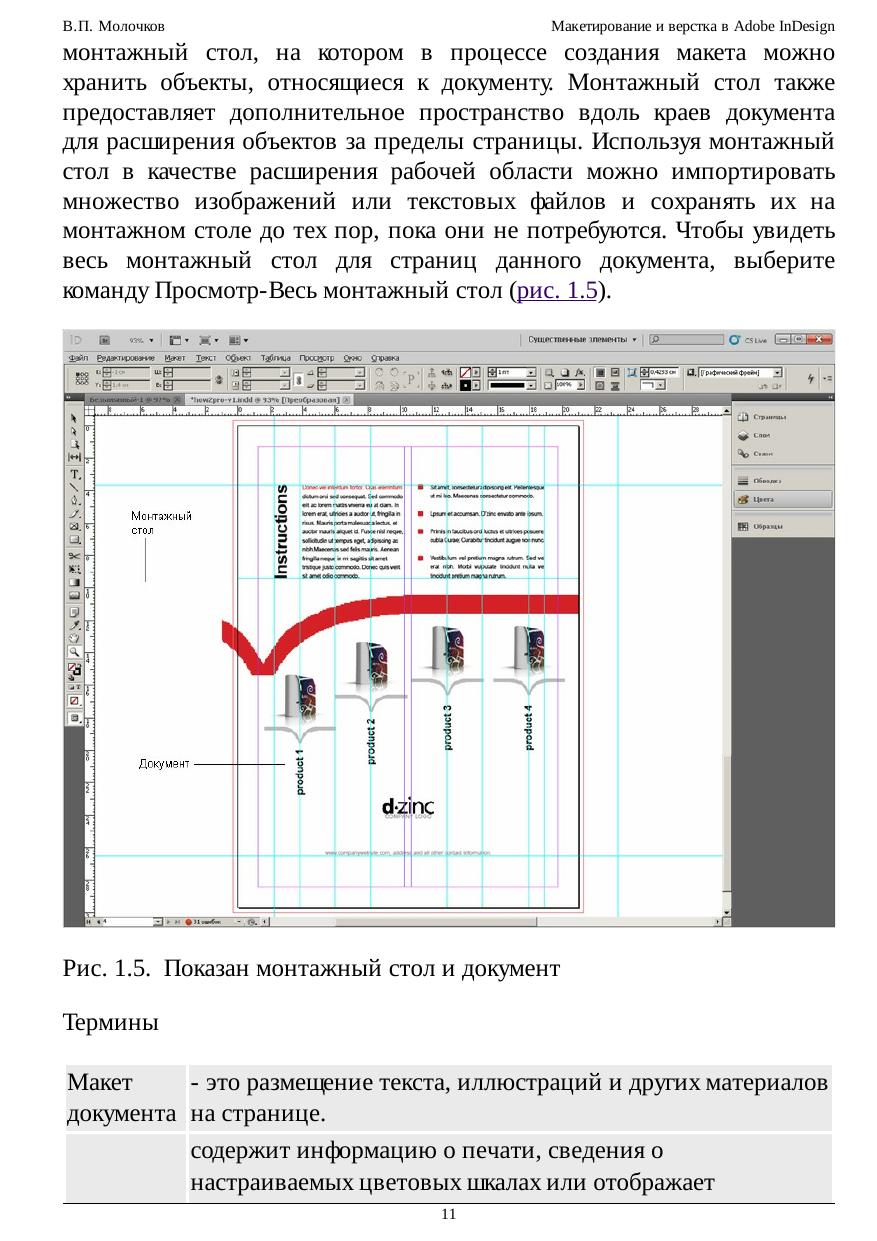The height and width of the screenshot is (1241, 877).
Task: Select the Zoom magnifier tool
Action: [74, 651]
